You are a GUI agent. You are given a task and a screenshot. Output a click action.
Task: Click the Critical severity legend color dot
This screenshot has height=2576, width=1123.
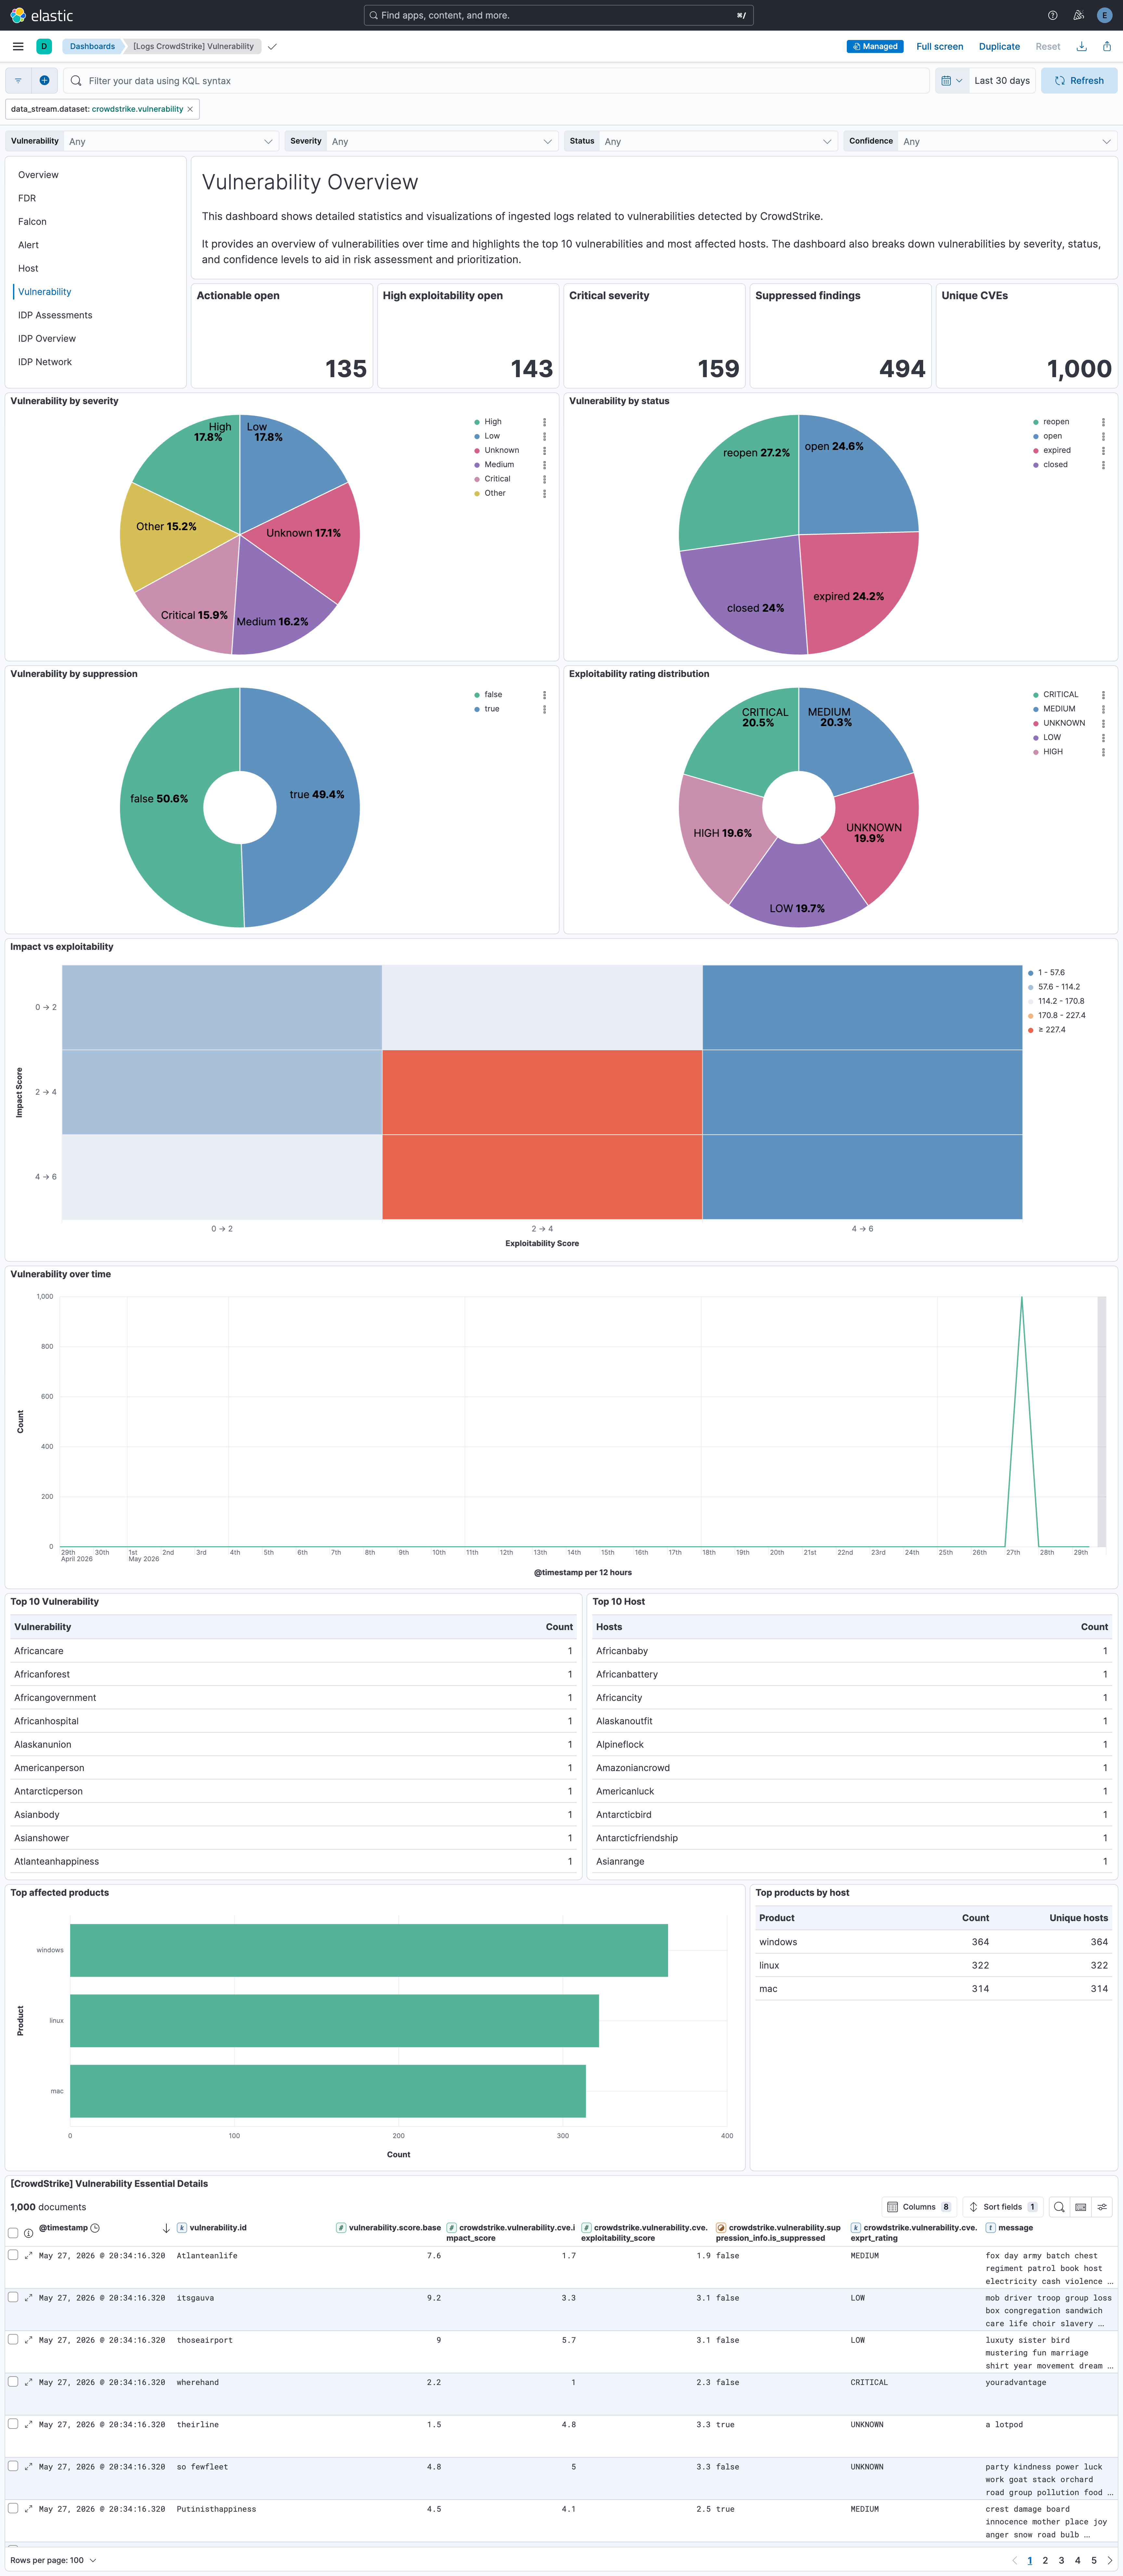click(x=477, y=479)
